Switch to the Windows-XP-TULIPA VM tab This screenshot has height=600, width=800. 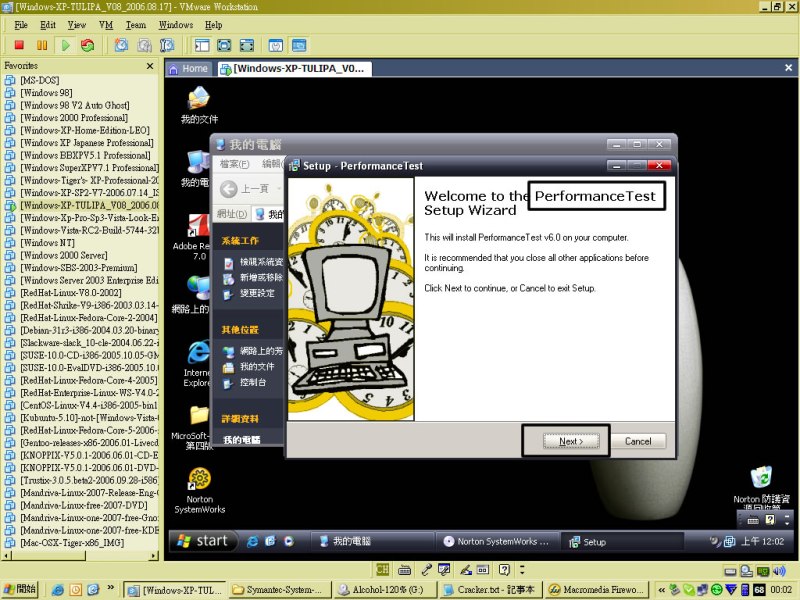click(x=293, y=69)
